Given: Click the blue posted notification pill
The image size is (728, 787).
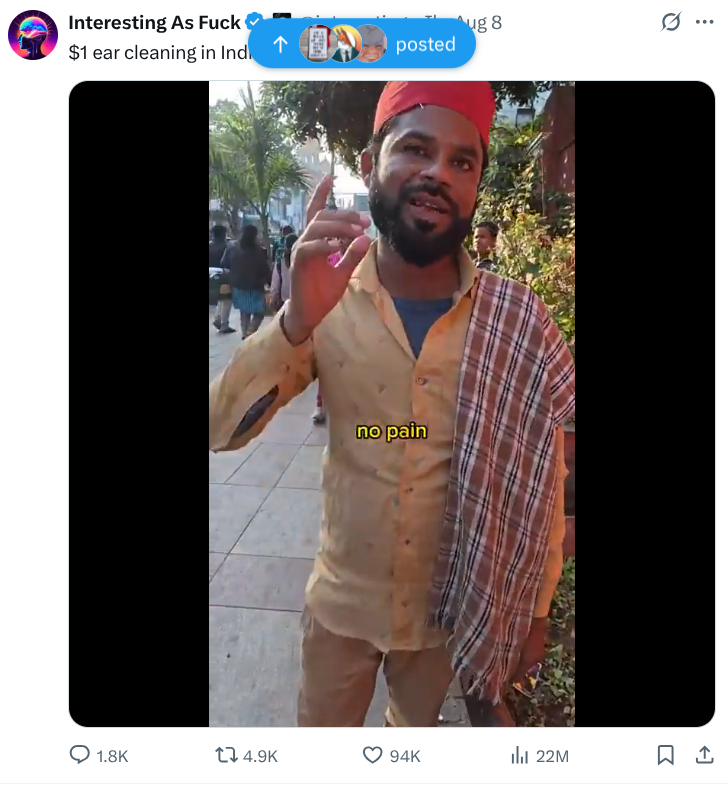Looking at the screenshot, I should coord(362,44).
